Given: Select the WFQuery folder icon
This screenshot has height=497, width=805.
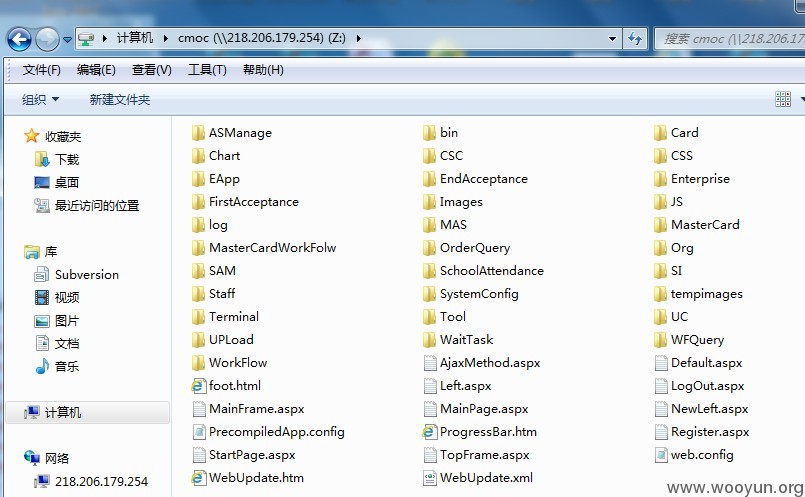Looking at the screenshot, I should (x=660, y=340).
